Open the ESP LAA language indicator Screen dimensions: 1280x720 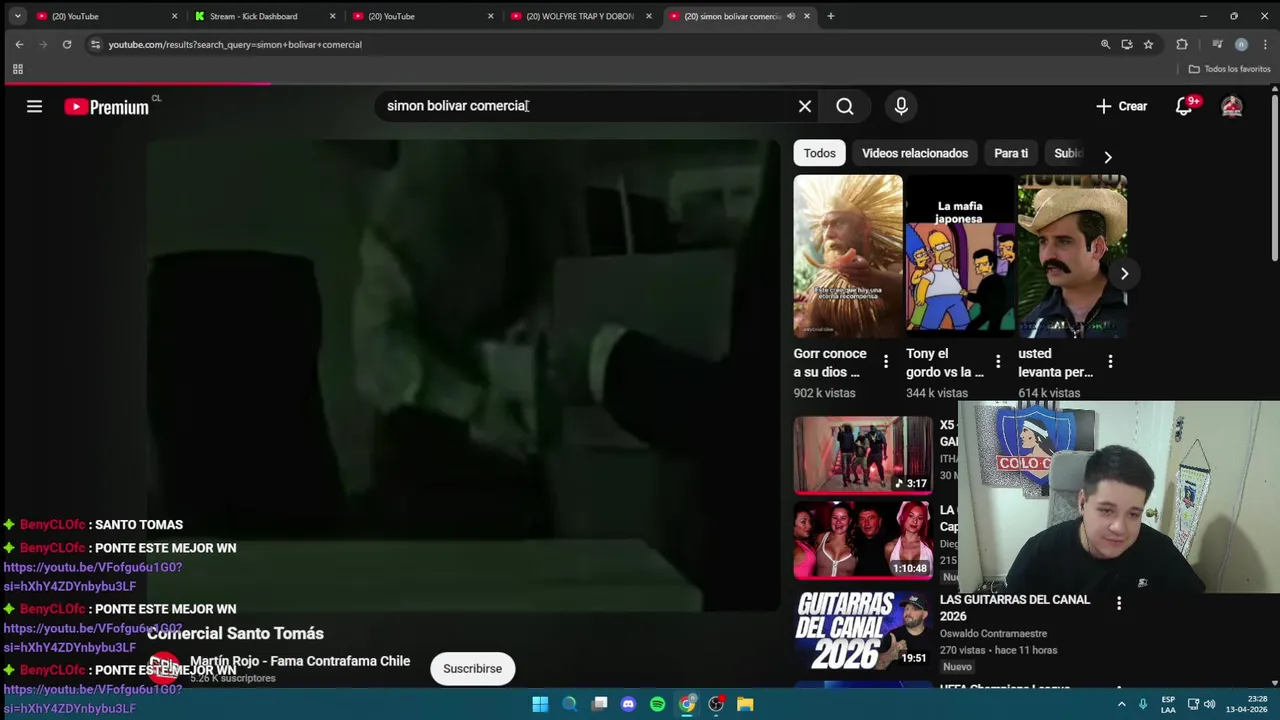pyautogui.click(x=1168, y=704)
